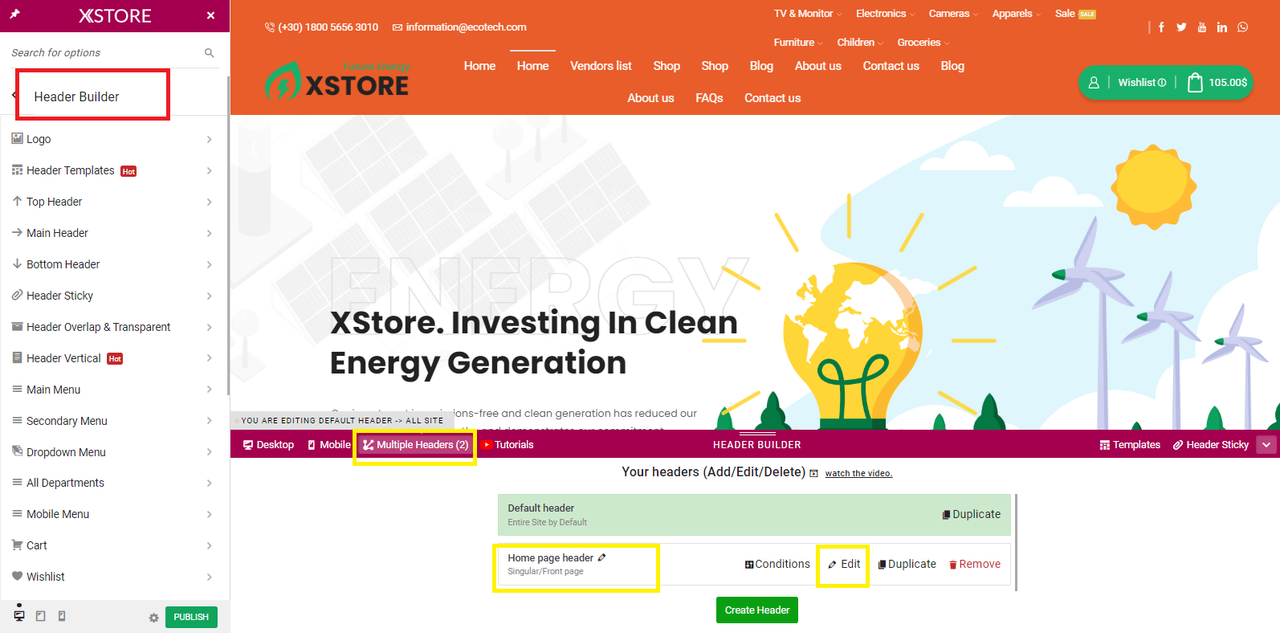
Task: Select the Multiple Headers (2) tab
Action: (x=416, y=445)
